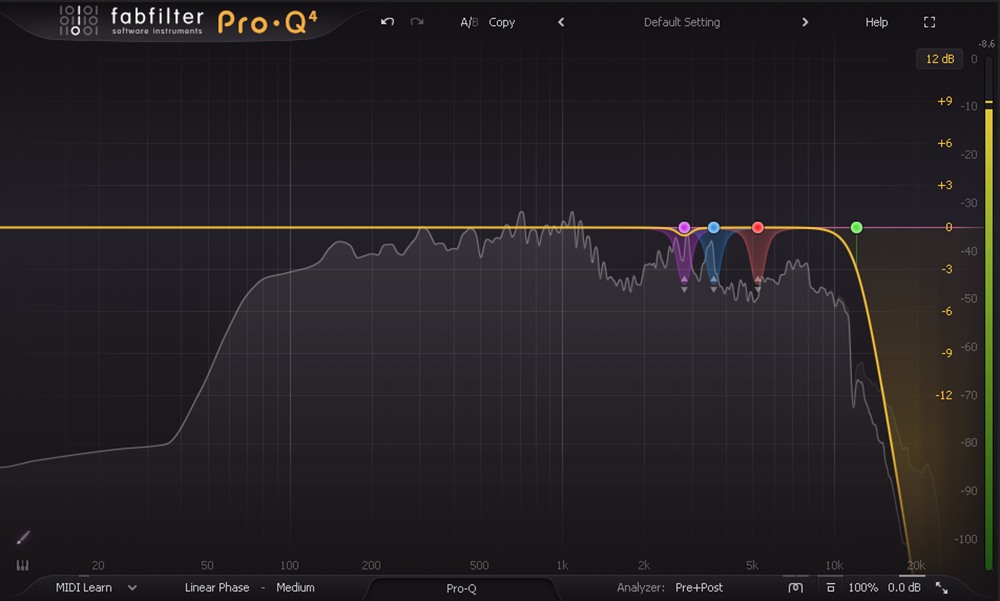Open the 12 dB display range menu

tap(939, 59)
